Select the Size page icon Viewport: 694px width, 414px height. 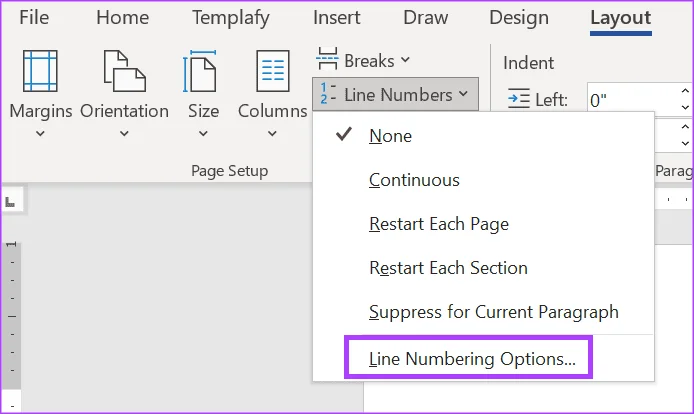(x=200, y=70)
